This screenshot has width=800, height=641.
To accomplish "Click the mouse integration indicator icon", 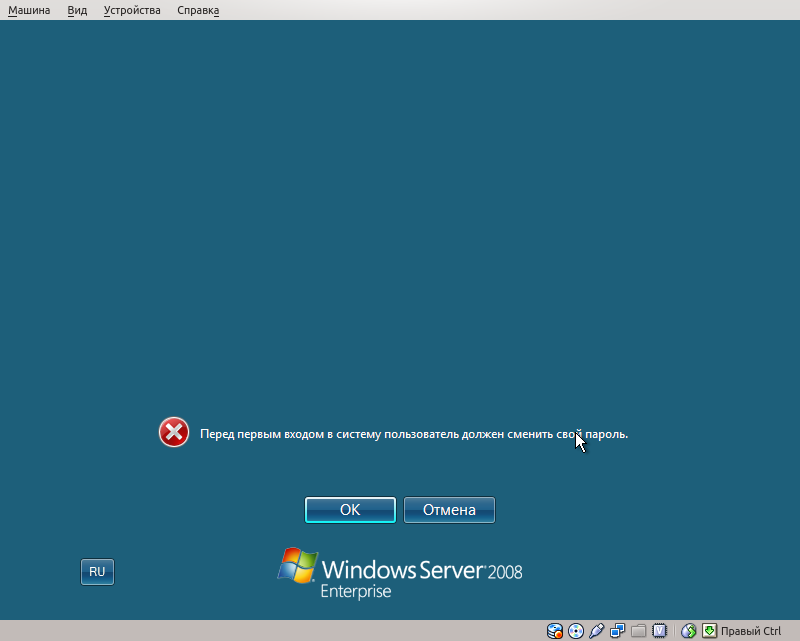I will [687, 631].
